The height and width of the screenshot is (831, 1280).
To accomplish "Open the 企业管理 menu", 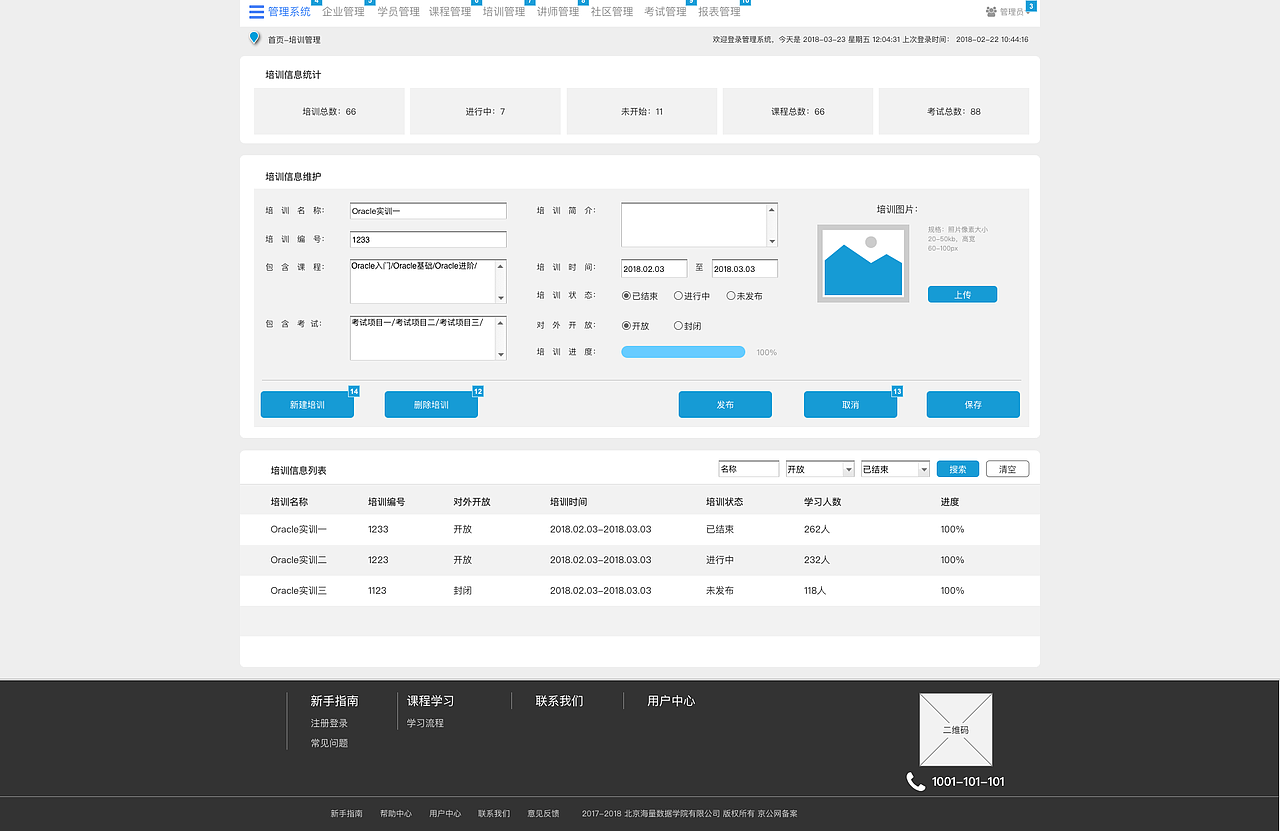I will (x=343, y=12).
